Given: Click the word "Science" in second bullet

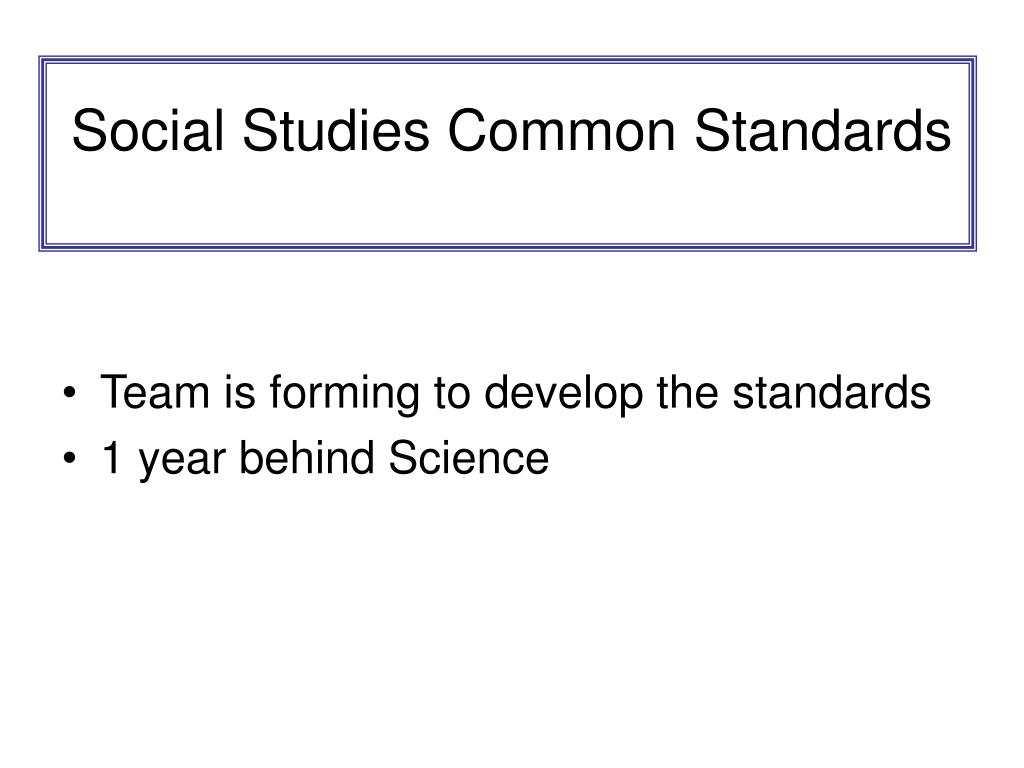Looking at the screenshot, I should coord(468,458).
